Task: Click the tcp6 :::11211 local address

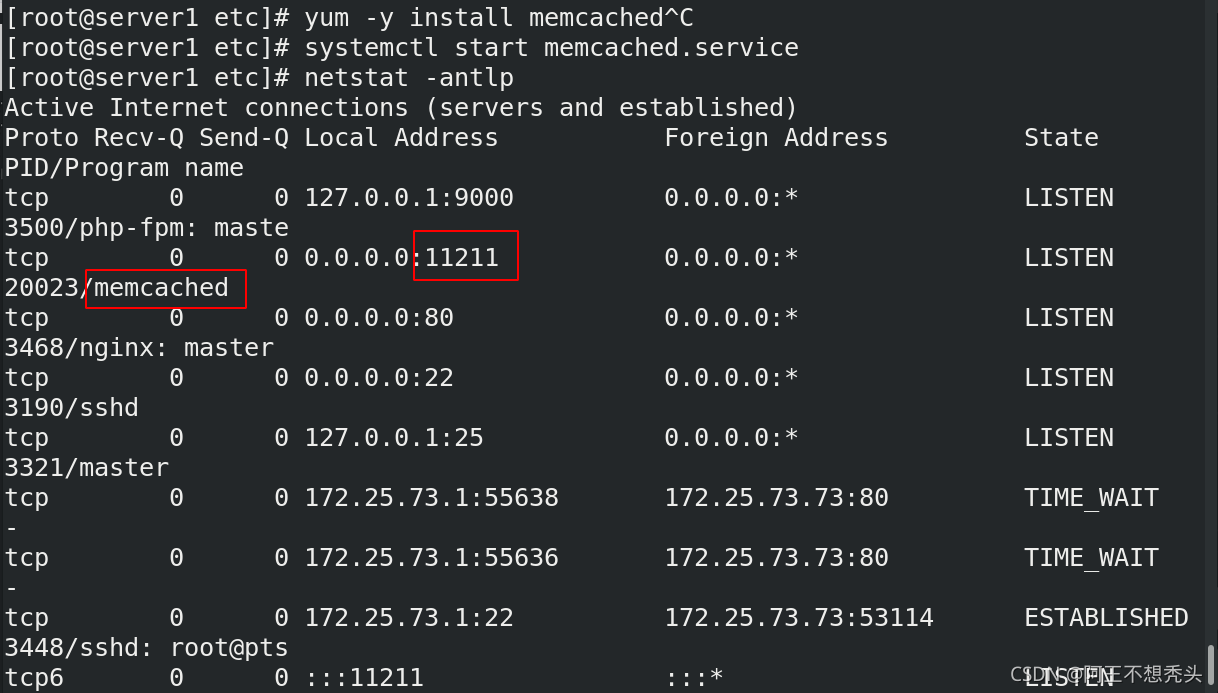Action: click(x=364, y=678)
